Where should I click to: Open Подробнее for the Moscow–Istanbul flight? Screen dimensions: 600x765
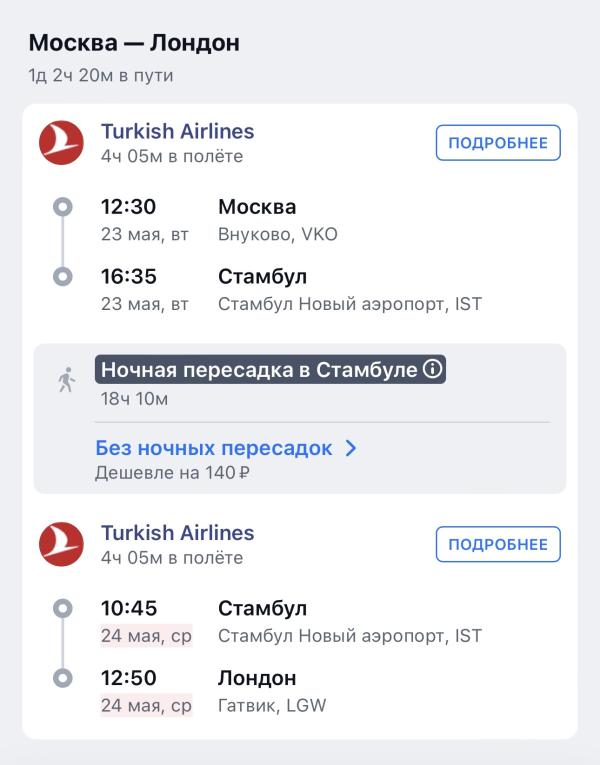point(498,143)
